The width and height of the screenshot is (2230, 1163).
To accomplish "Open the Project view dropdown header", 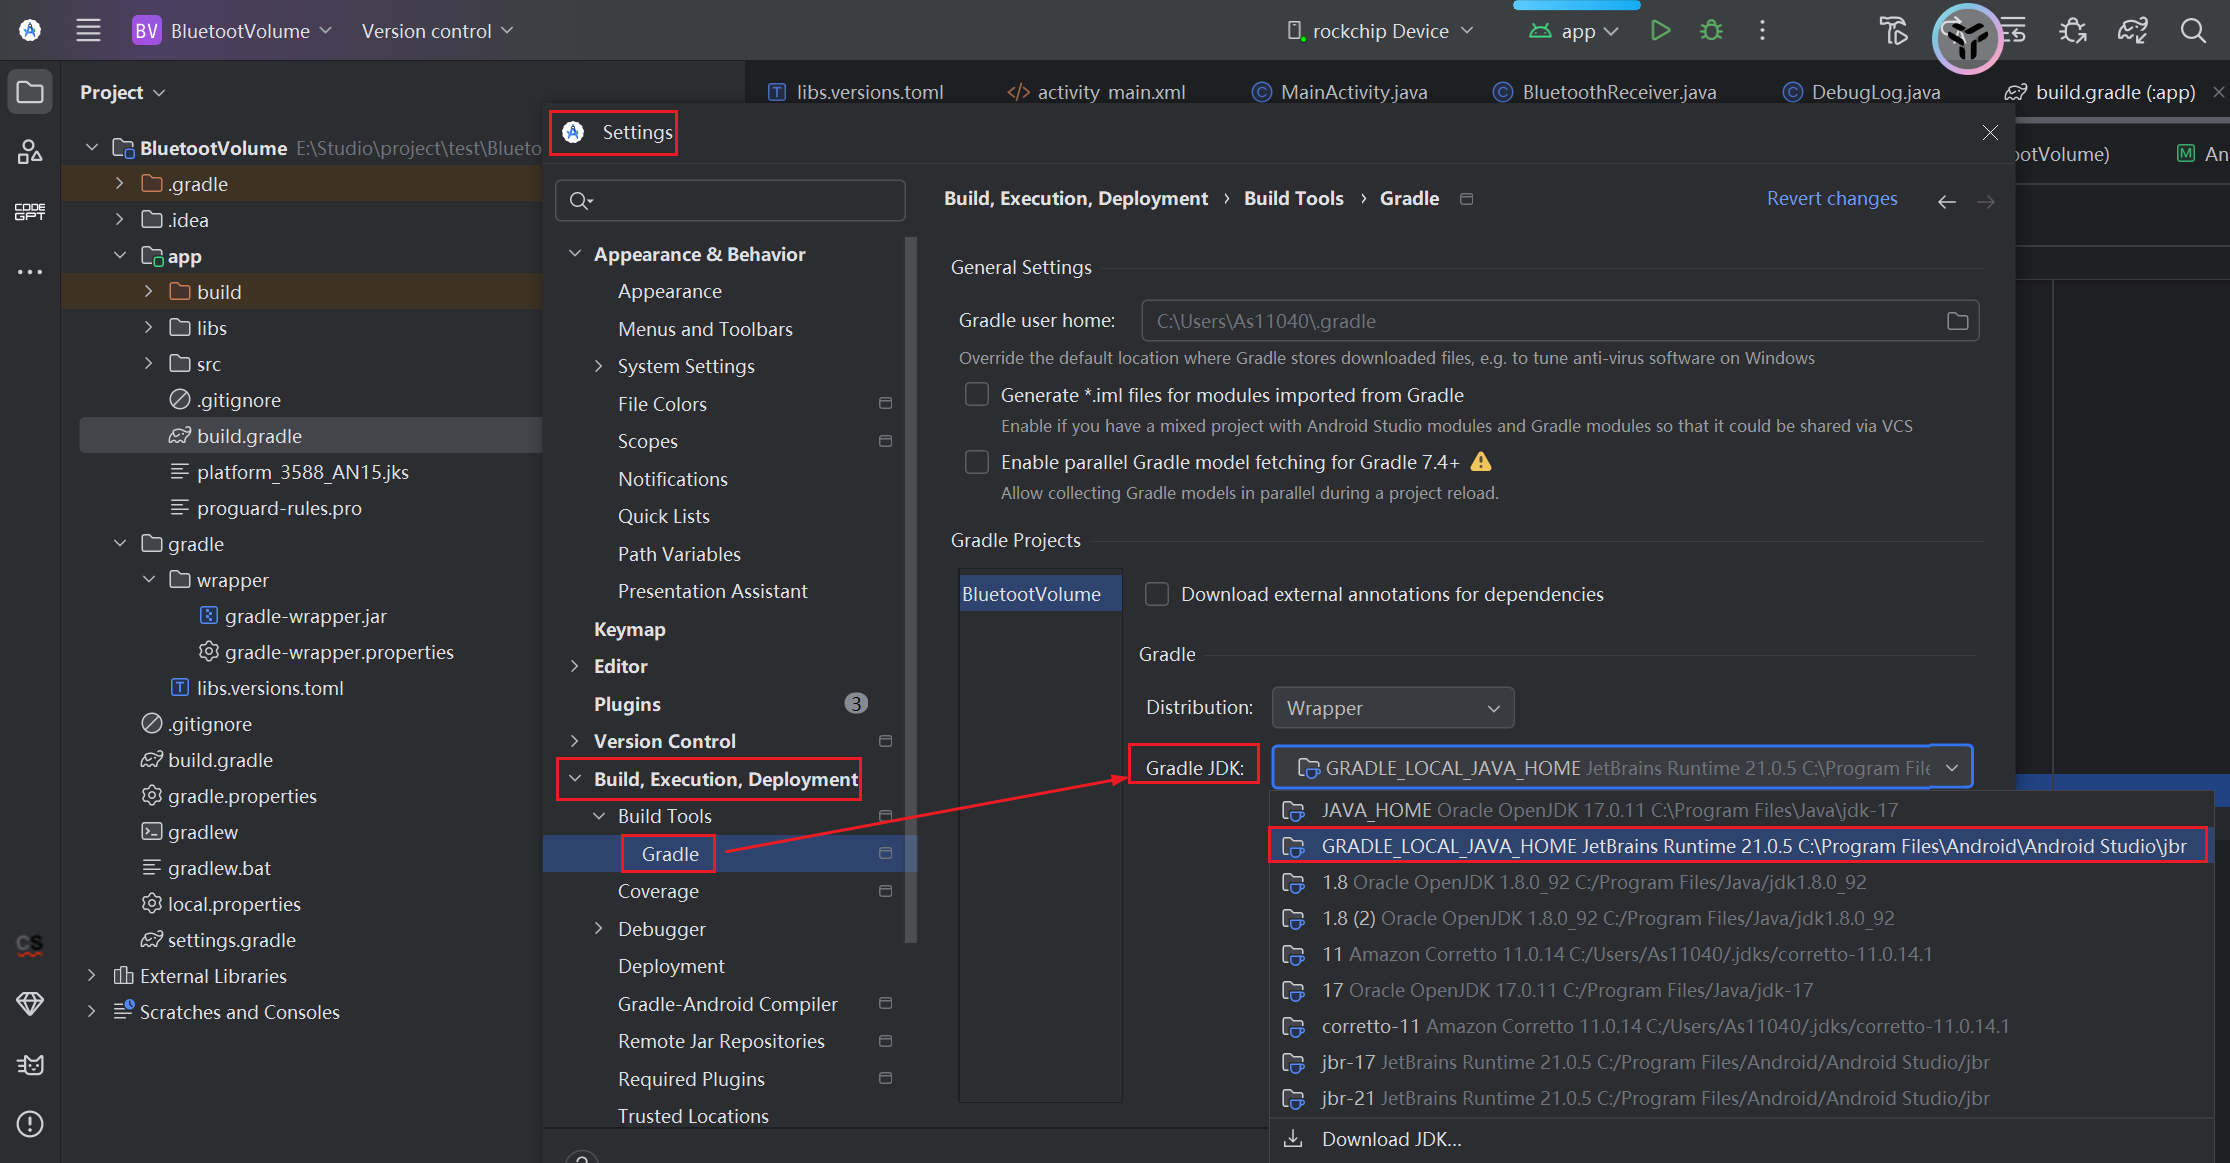I will coord(122,92).
